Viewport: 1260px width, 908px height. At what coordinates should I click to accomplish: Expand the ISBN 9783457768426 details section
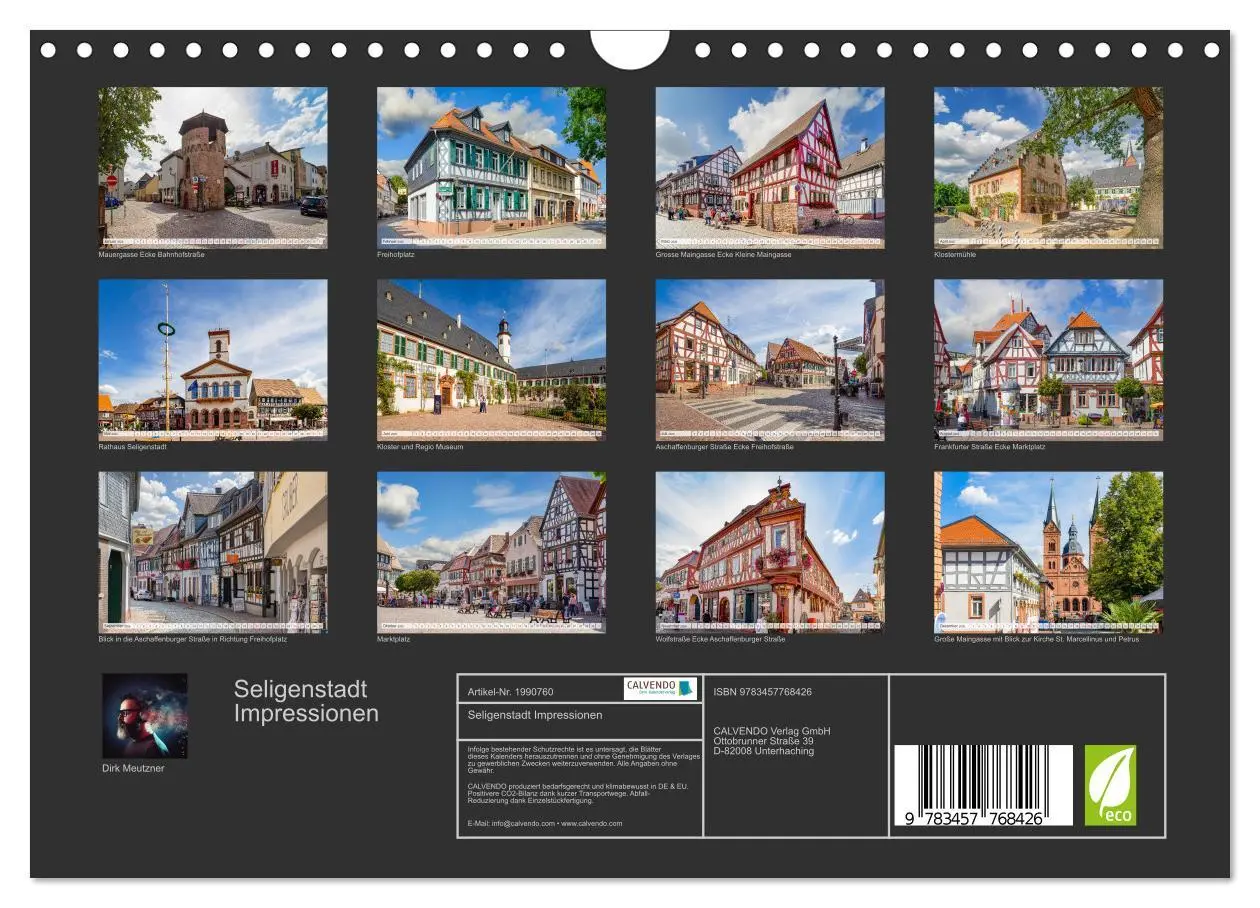coord(760,689)
